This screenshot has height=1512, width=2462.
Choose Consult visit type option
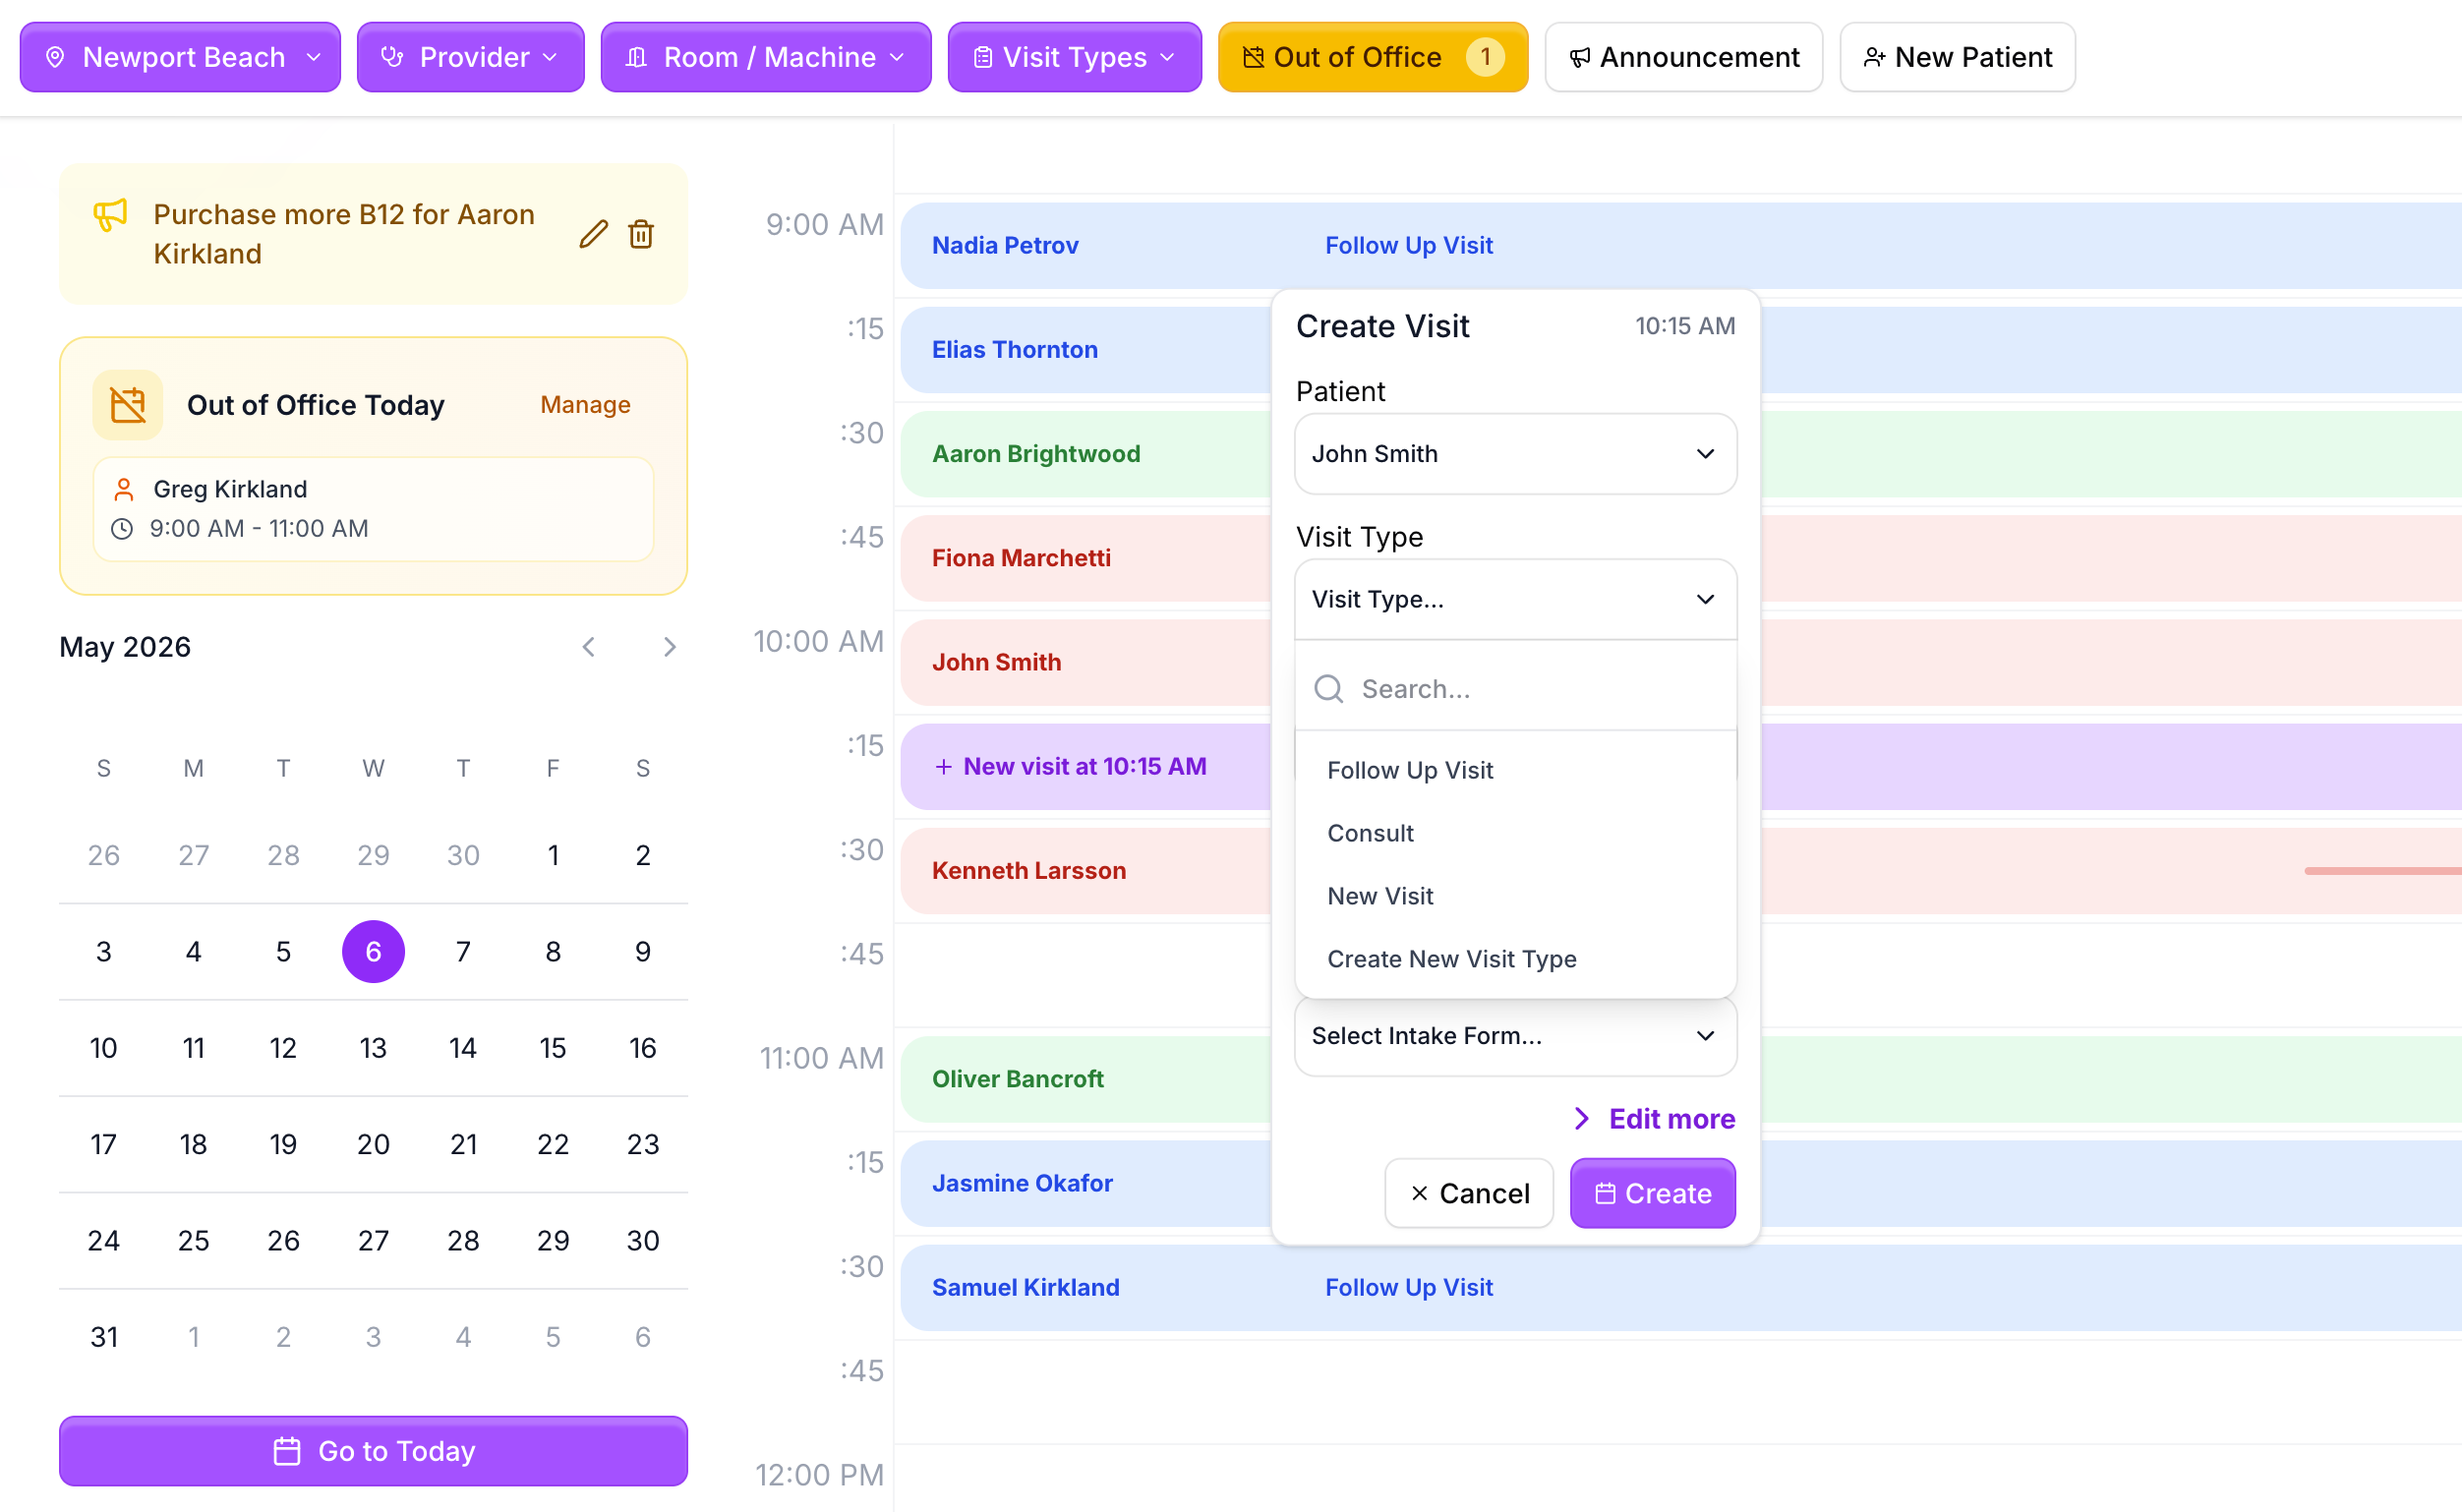1516,833
